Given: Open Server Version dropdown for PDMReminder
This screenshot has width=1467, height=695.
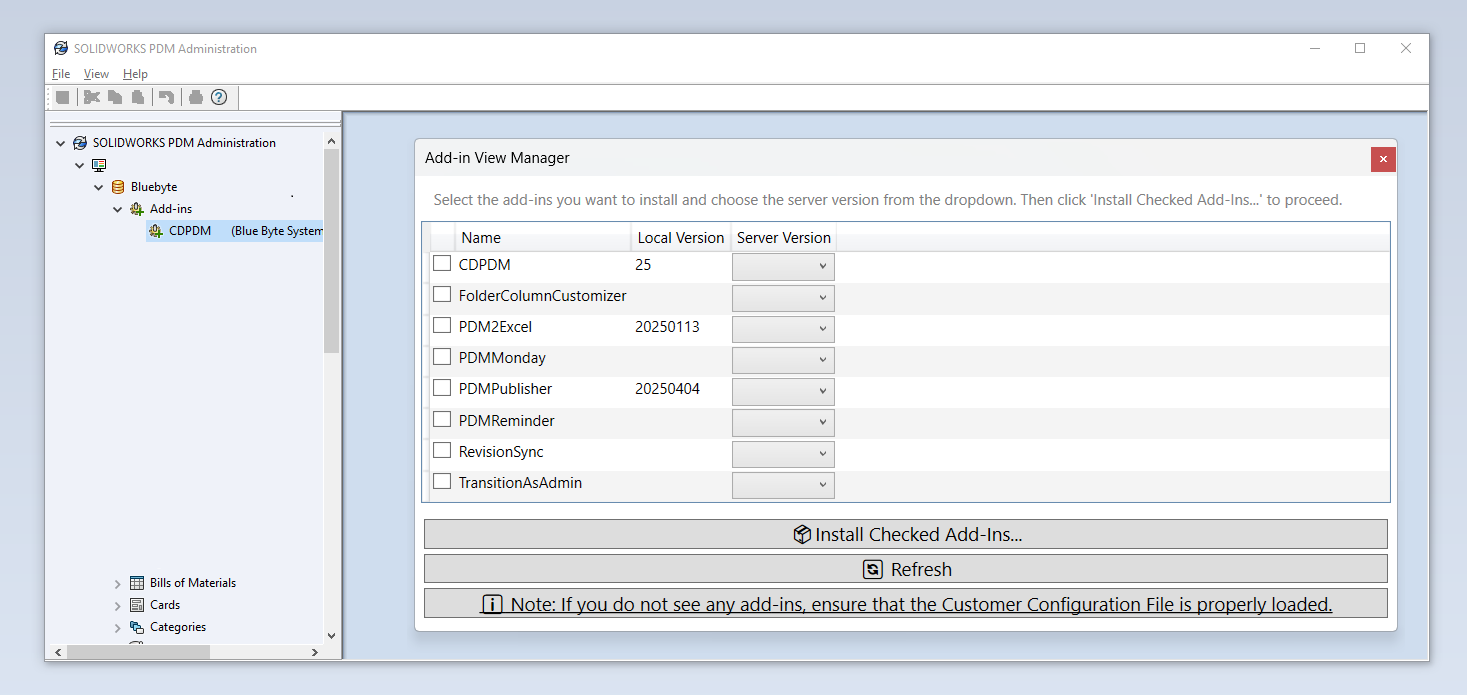Looking at the screenshot, I should (x=783, y=423).
